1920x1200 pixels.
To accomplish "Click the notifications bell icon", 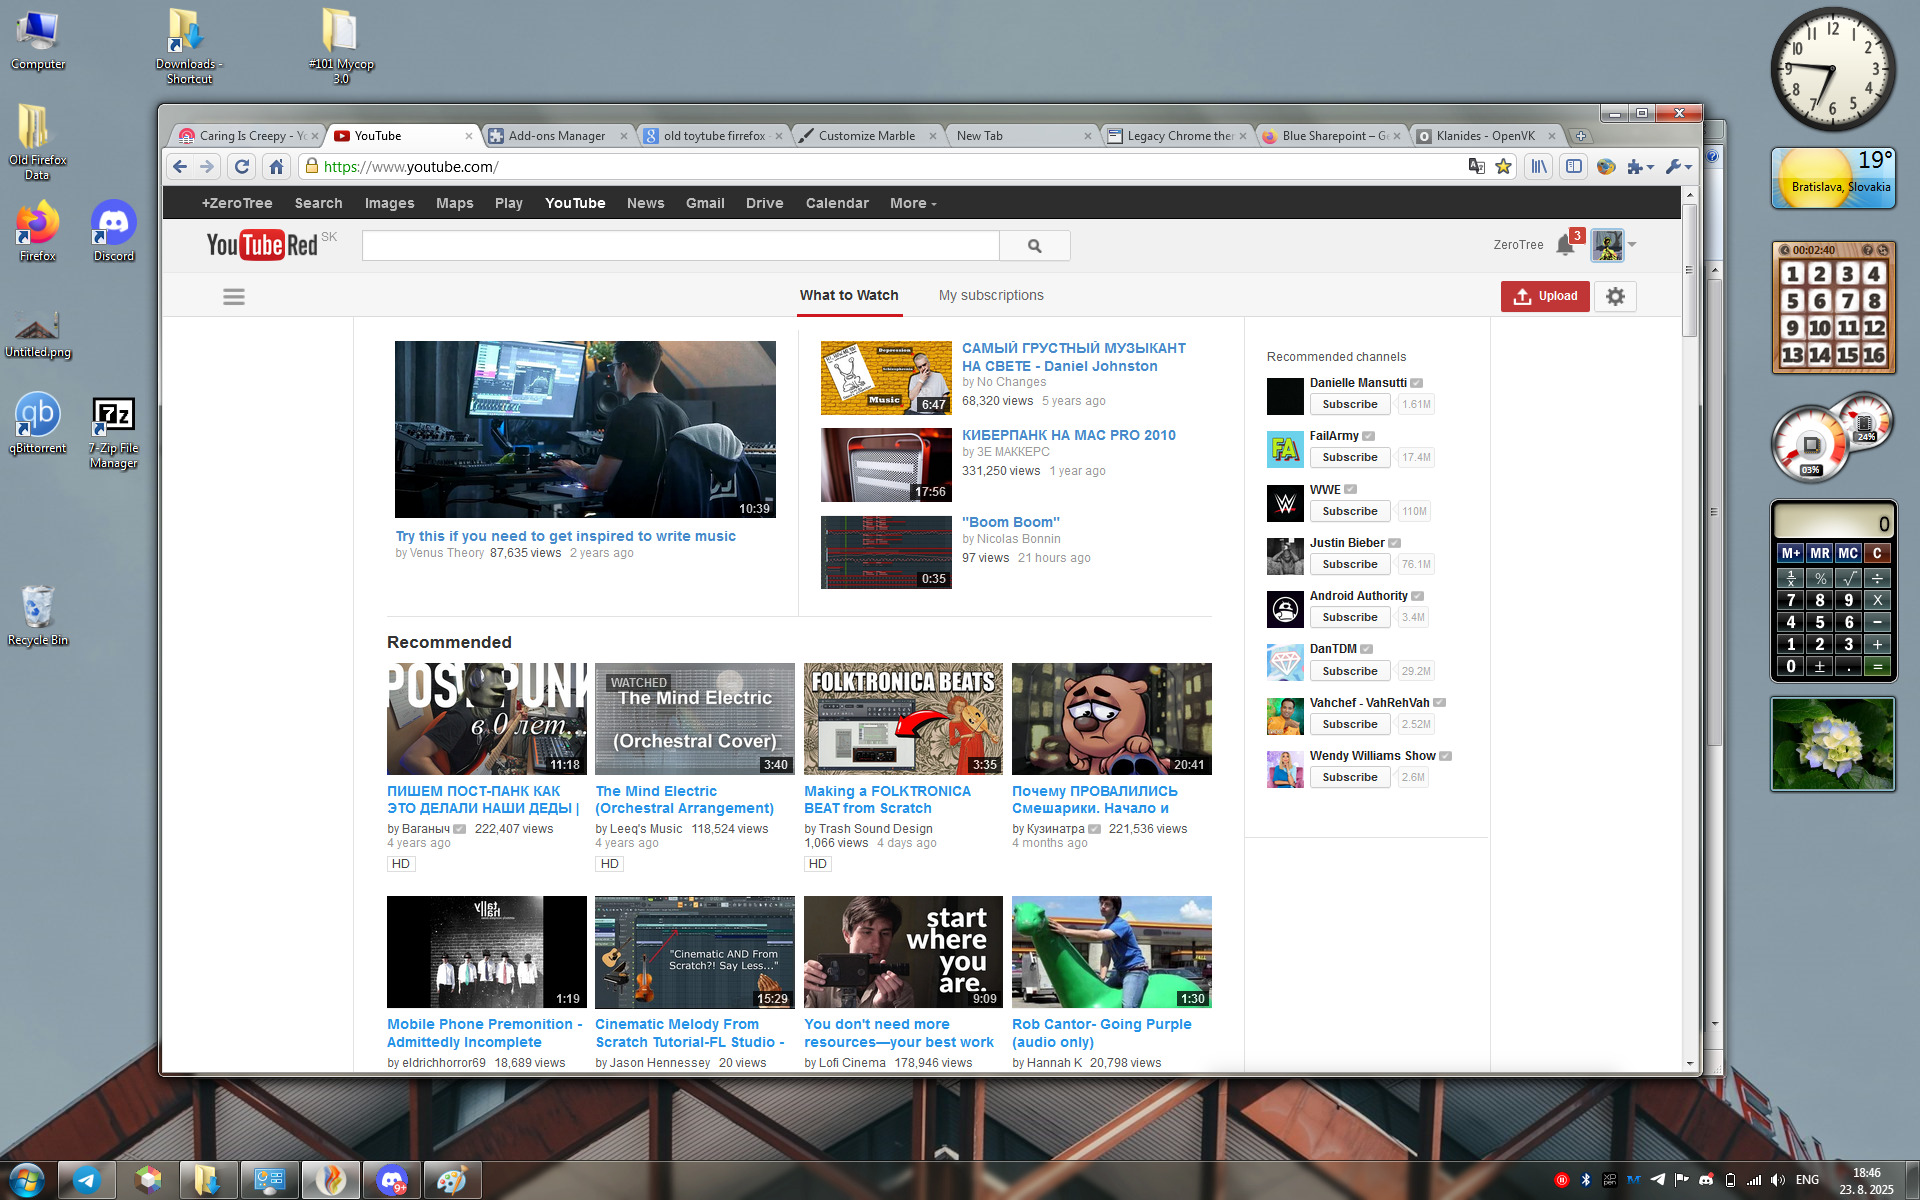I will tap(1565, 246).
